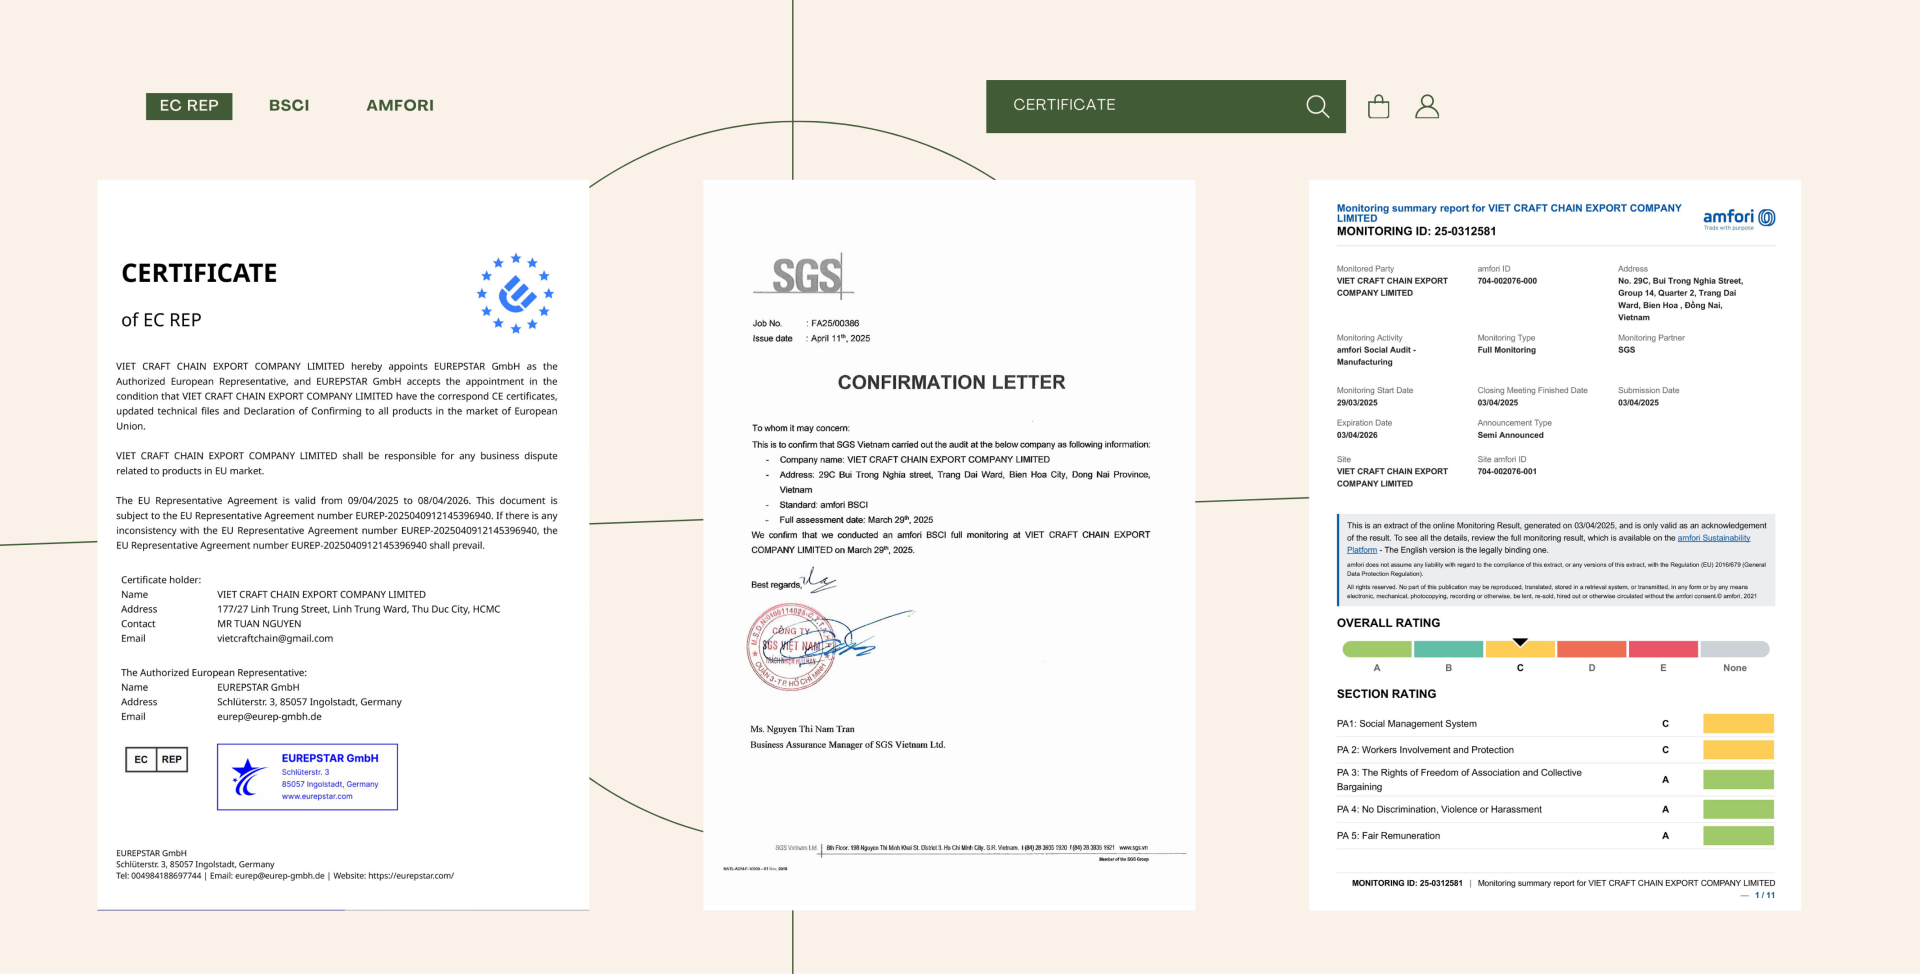This screenshot has height=974, width=1920.
Task: Click MONITORING ID: 25-0312581 heading
Action: [x=1417, y=232]
